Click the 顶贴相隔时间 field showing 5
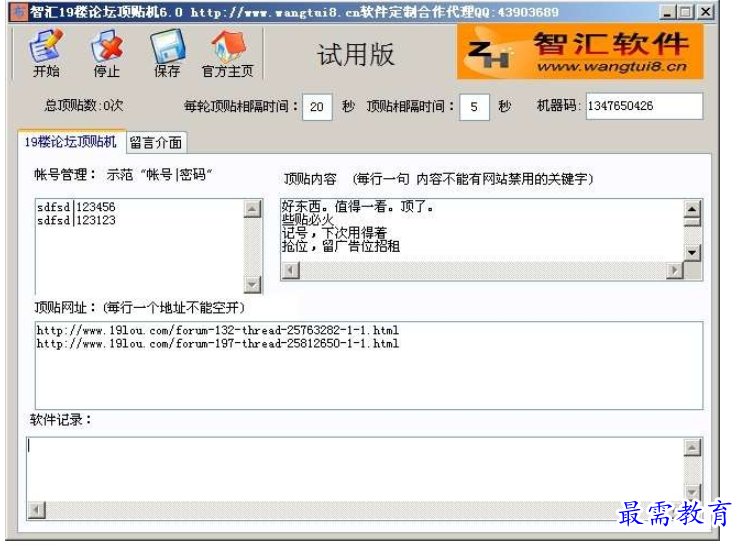 (474, 107)
